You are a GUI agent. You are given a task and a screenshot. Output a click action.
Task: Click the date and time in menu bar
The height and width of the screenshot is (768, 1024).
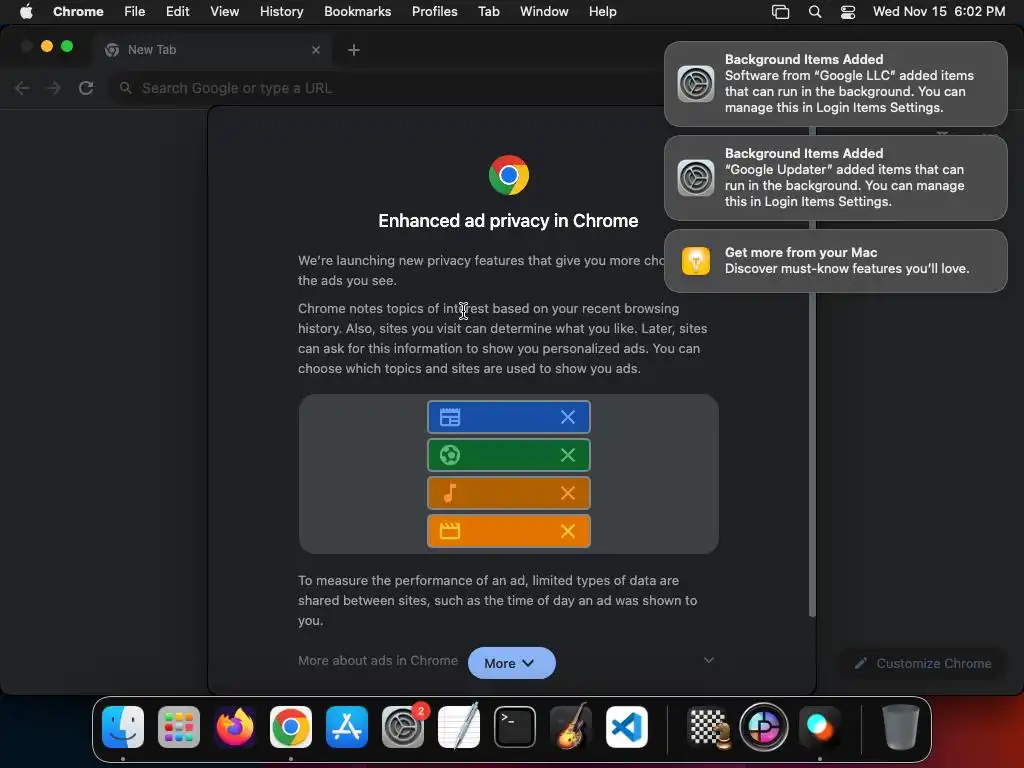(x=939, y=11)
